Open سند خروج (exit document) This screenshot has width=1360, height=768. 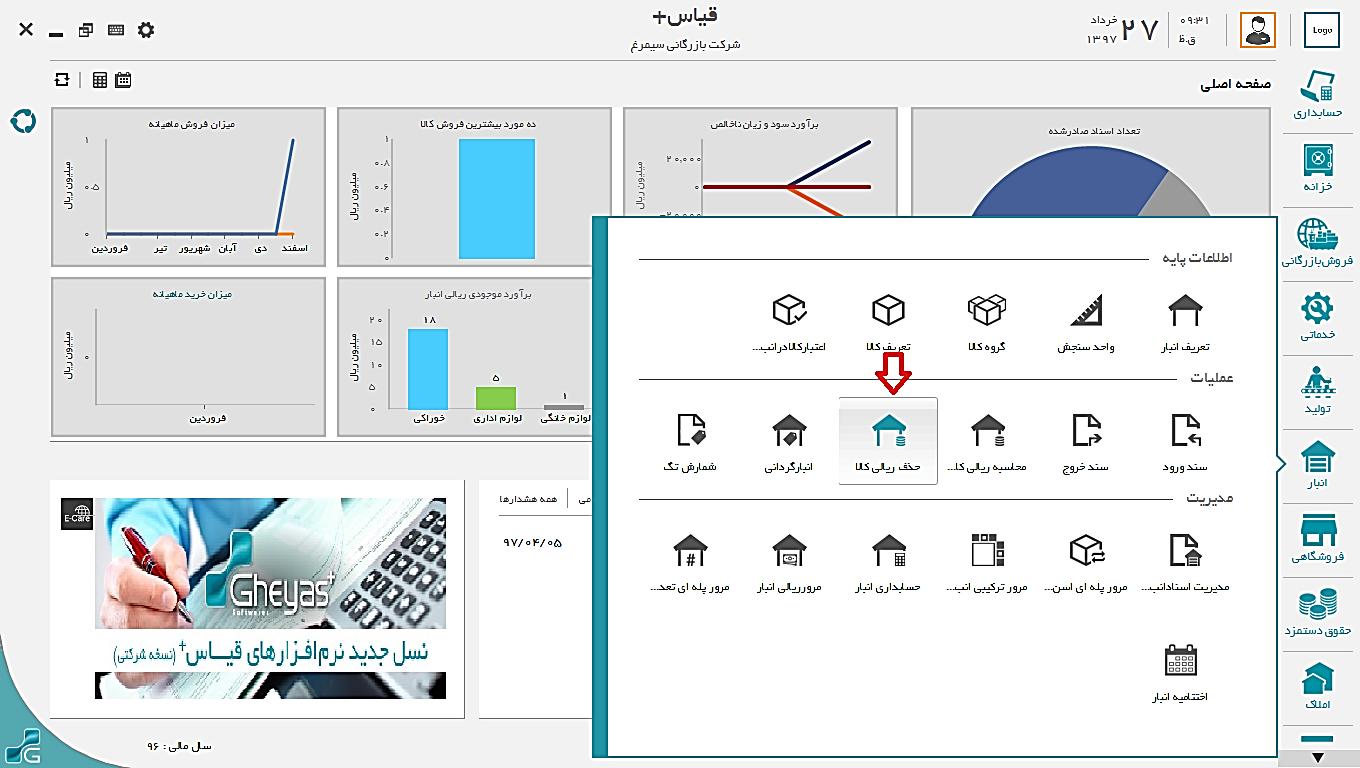(x=1086, y=442)
